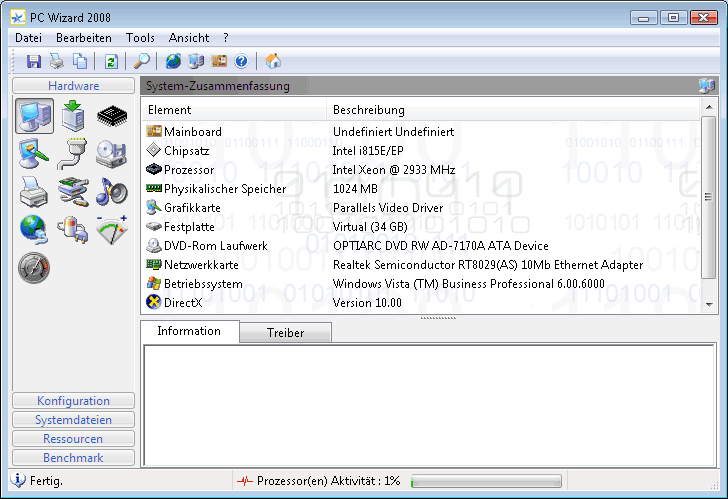Image resolution: width=728 pixels, height=499 pixels.
Task: Click the Home house toolbar icon
Action: [x=273, y=61]
